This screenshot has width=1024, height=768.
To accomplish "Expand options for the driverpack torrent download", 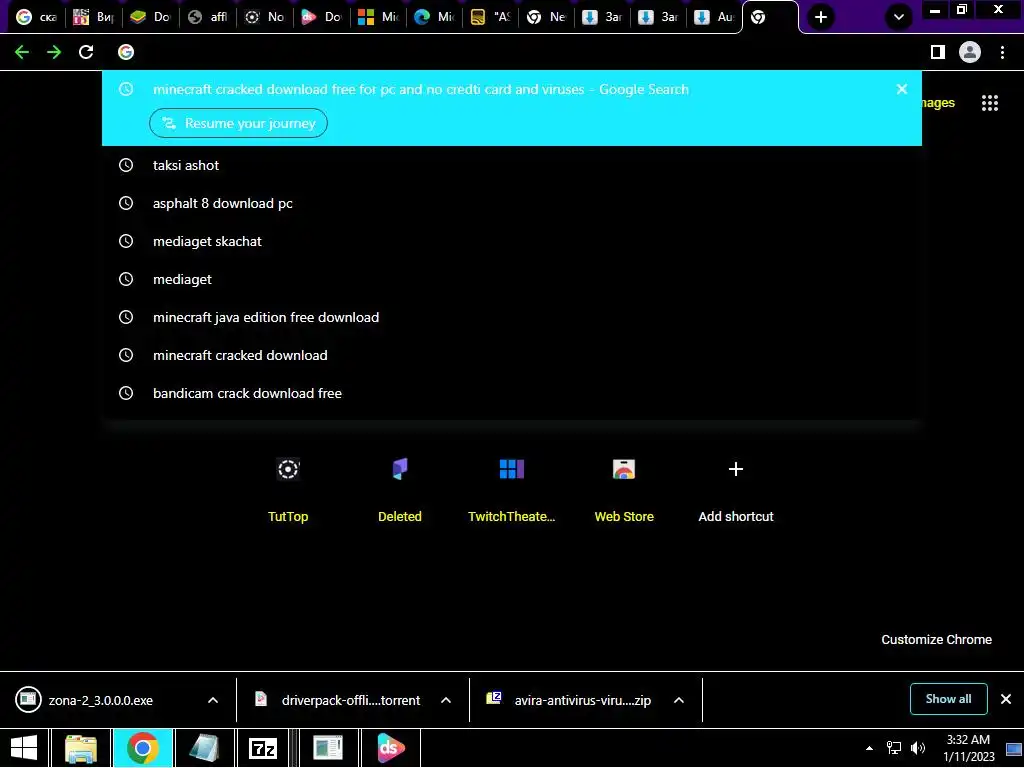I will click(x=446, y=700).
